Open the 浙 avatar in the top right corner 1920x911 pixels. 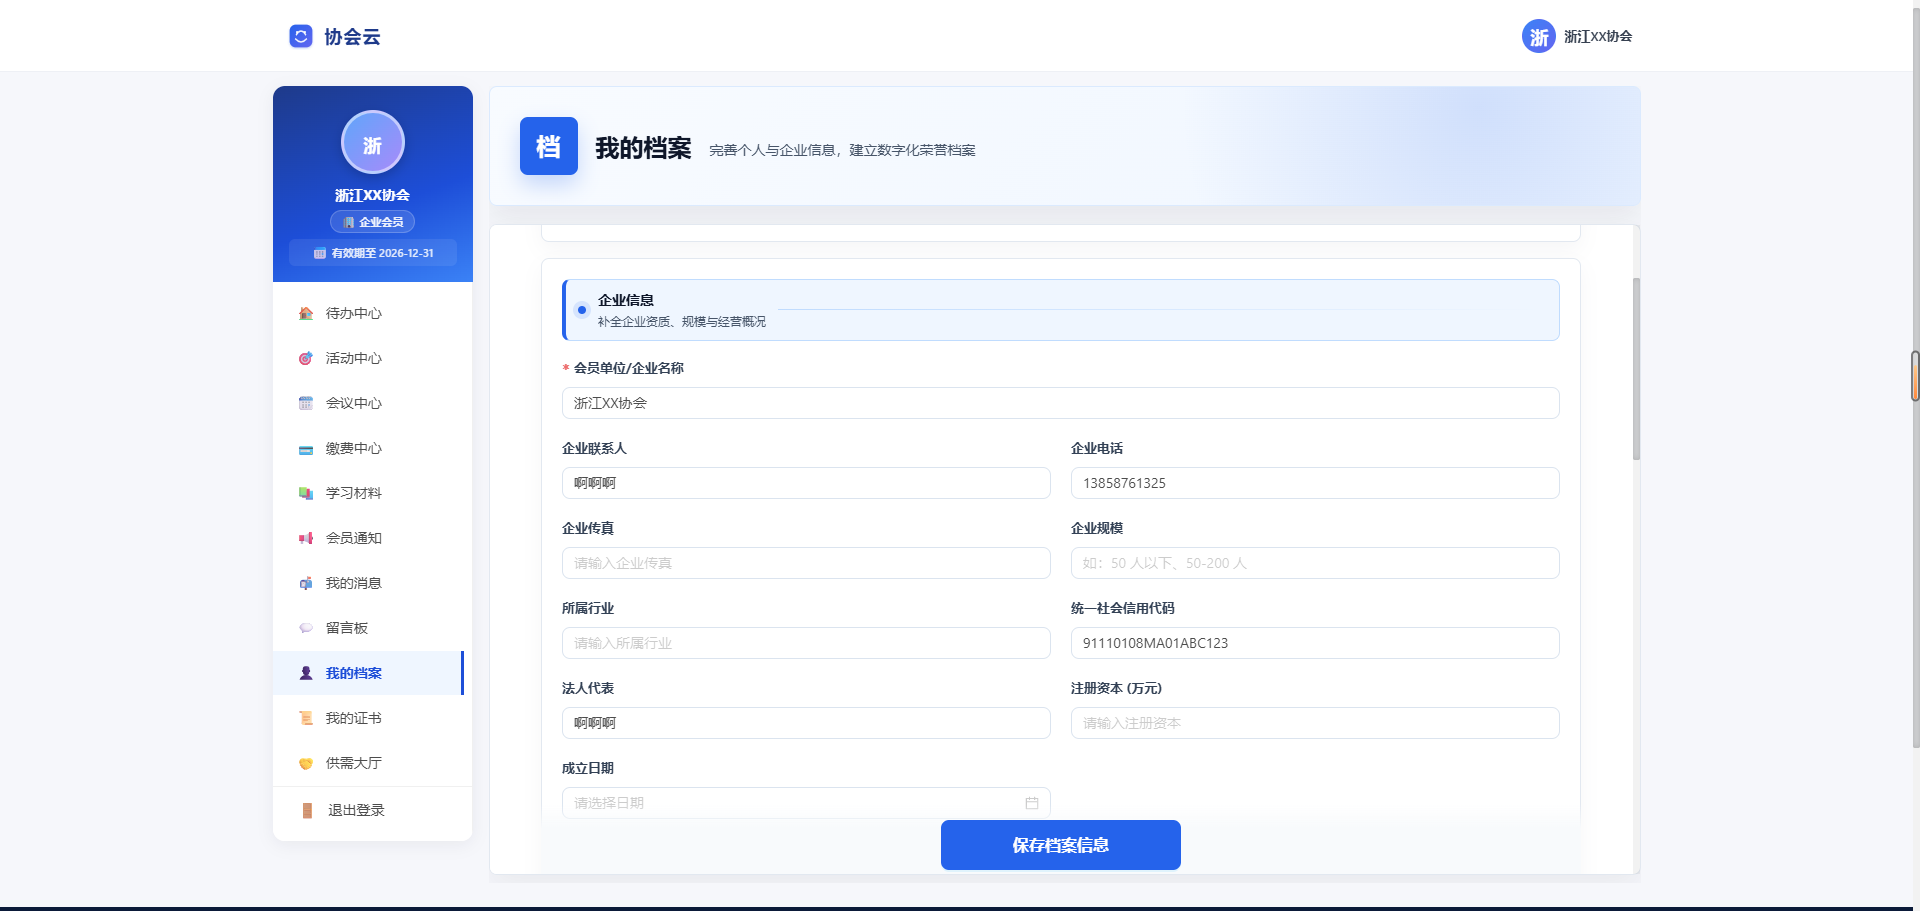[1539, 35]
